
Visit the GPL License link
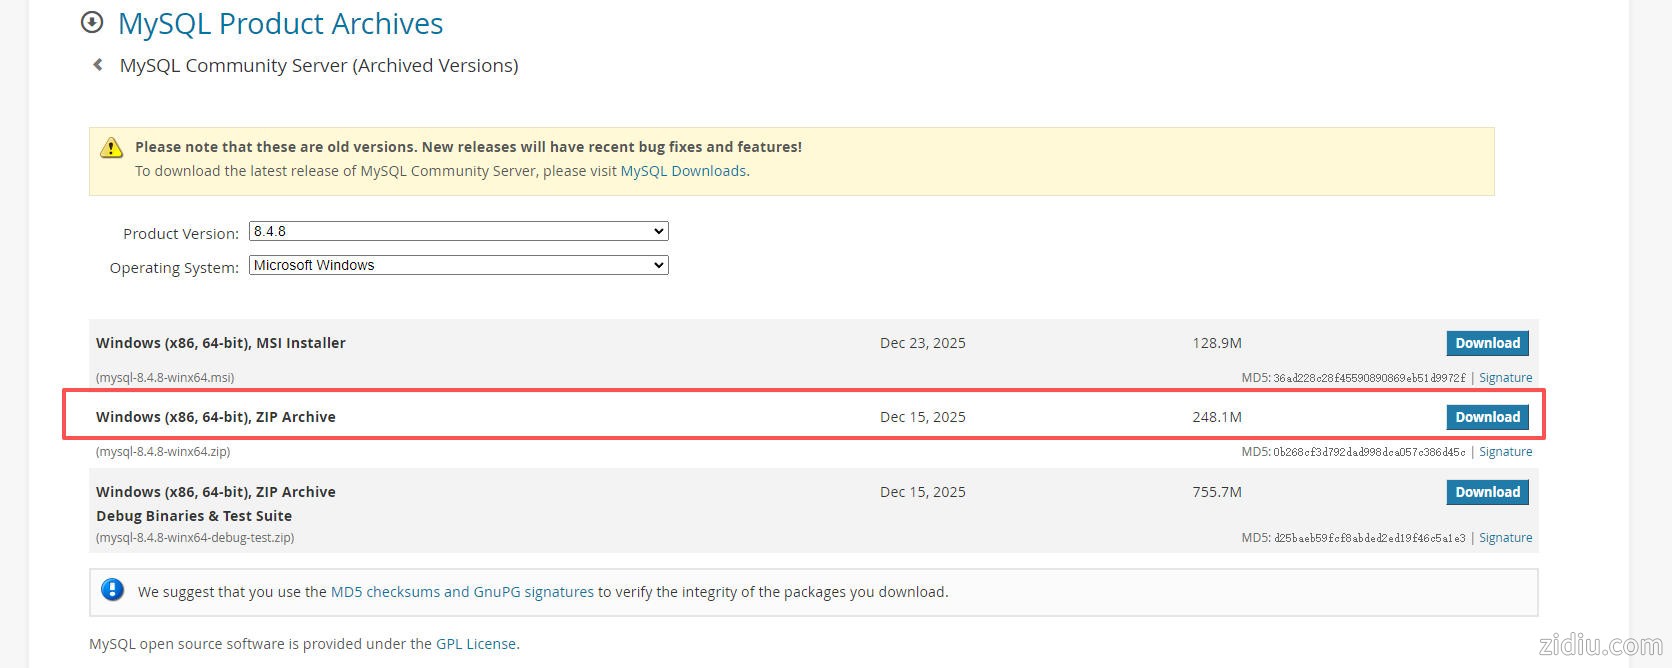pos(476,644)
